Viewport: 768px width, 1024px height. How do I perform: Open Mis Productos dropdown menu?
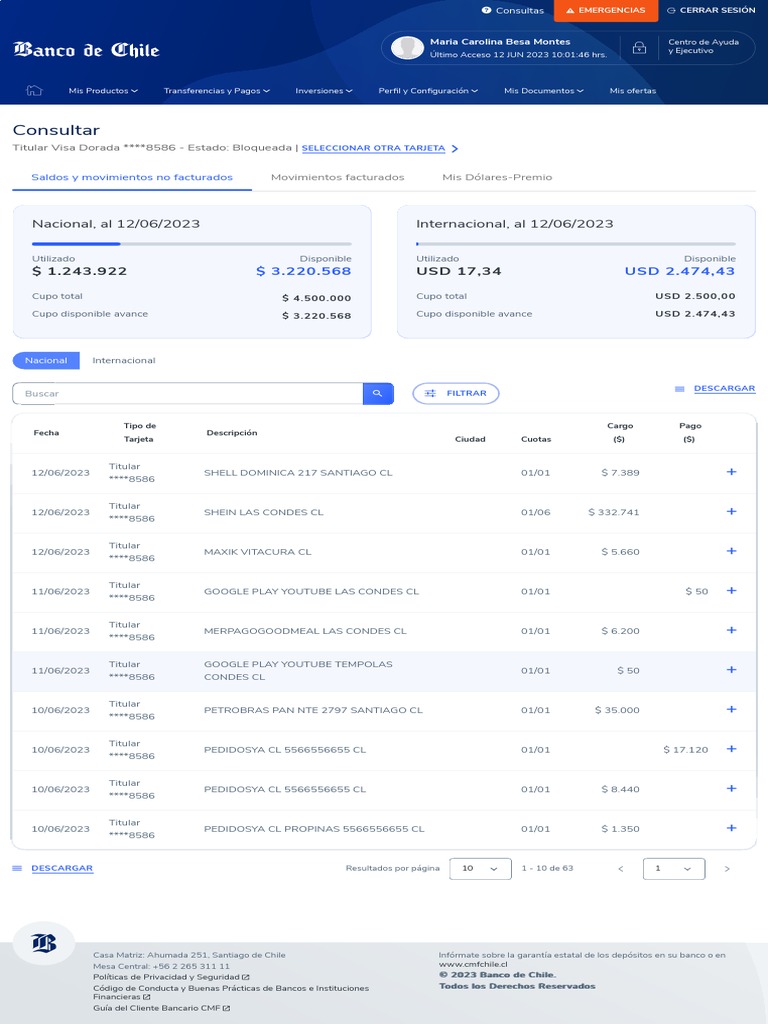[x=103, y=91]
